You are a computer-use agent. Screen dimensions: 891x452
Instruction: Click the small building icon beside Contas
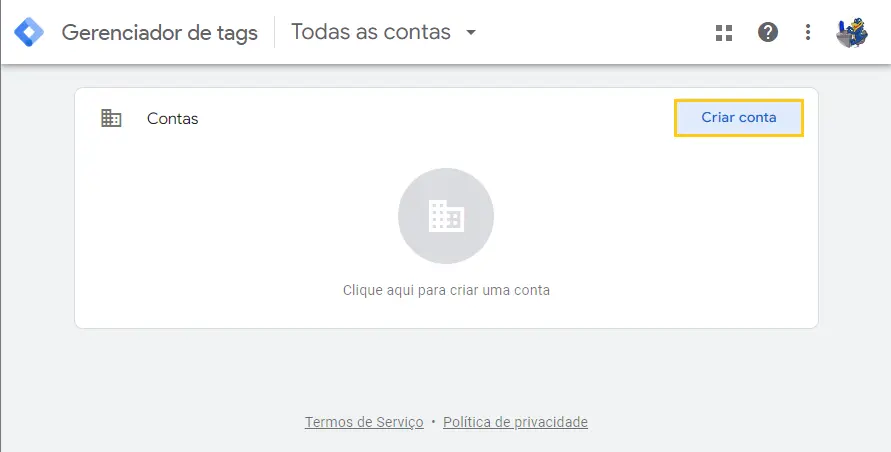111,118
